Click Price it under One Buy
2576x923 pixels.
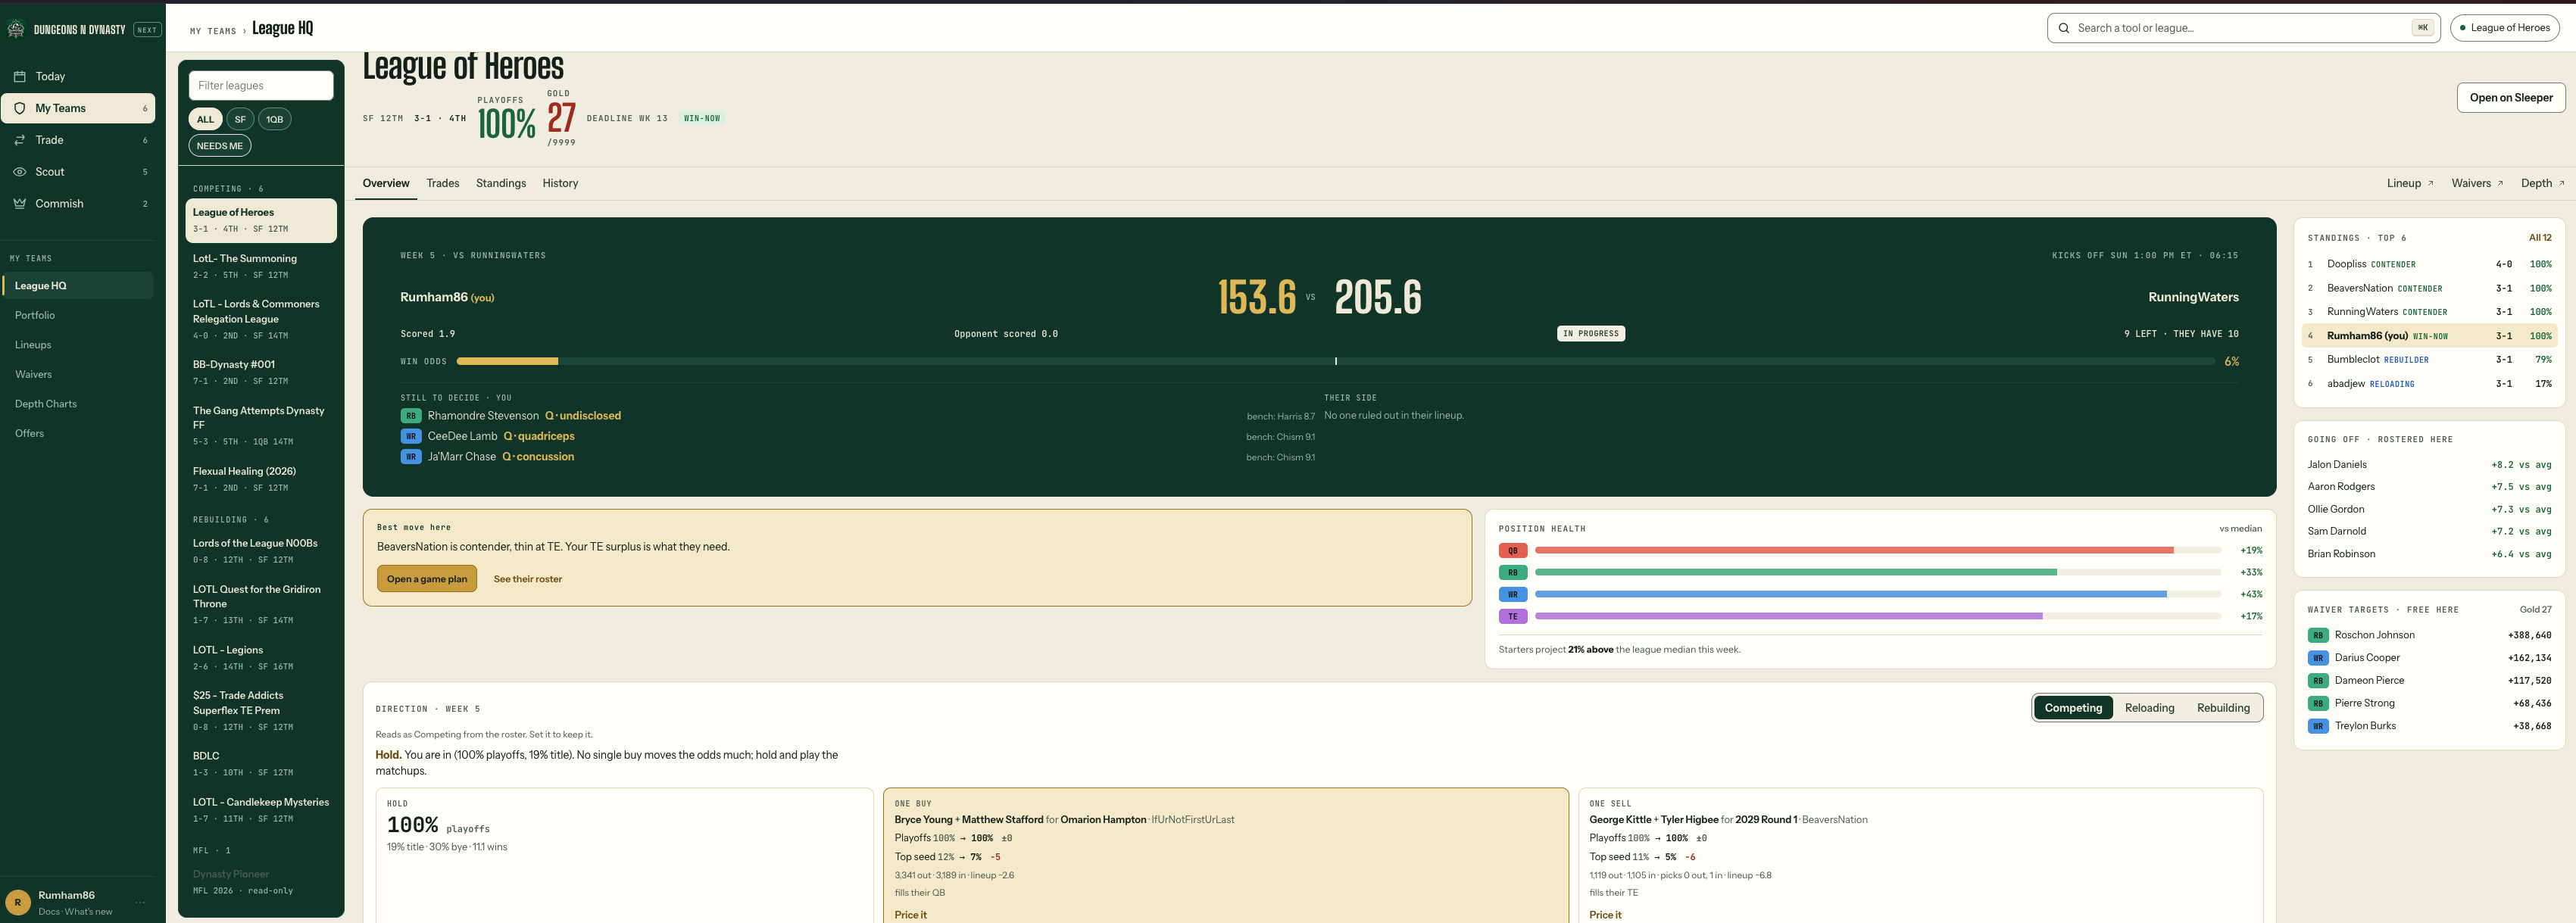tap(910, 915)
